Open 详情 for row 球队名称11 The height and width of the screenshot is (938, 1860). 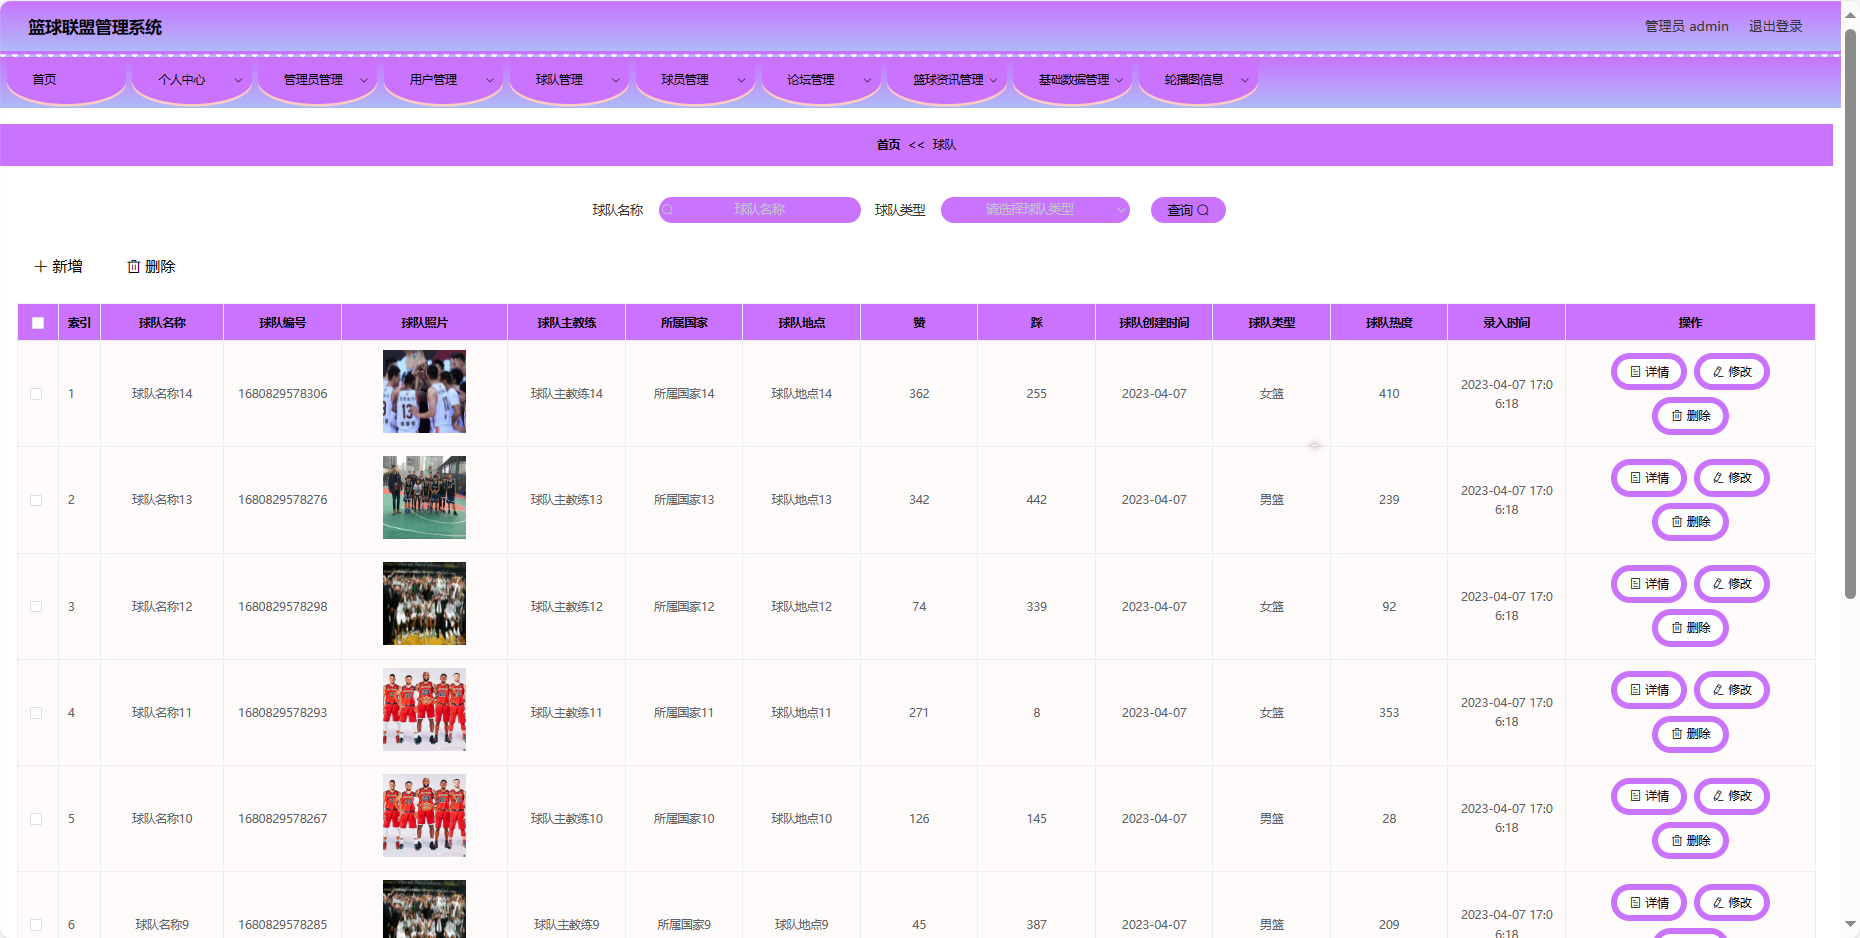click(1648, 690)
